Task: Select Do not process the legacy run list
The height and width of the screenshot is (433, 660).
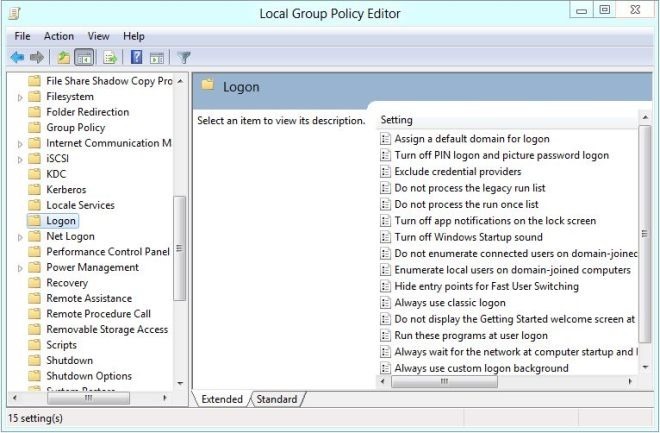Action: (470, 188)
